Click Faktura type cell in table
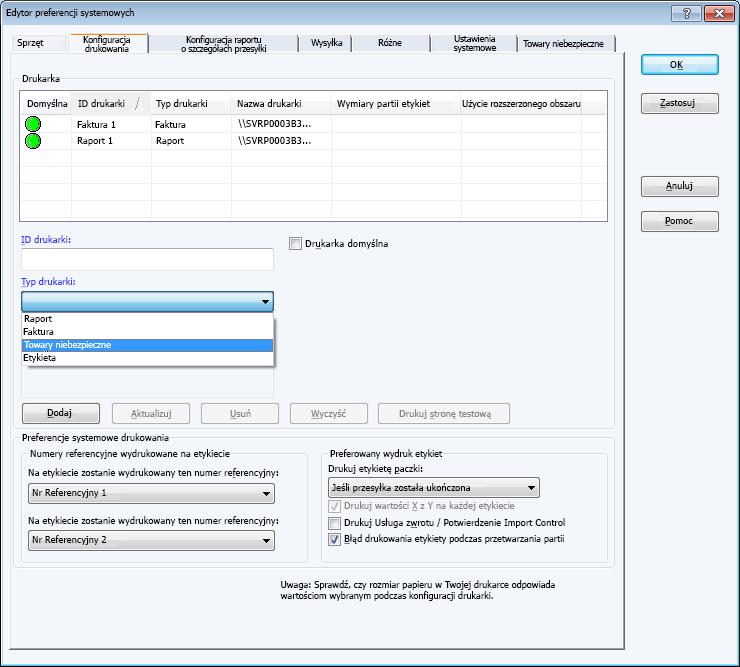 pyautogui.click(x=191, y=124)
